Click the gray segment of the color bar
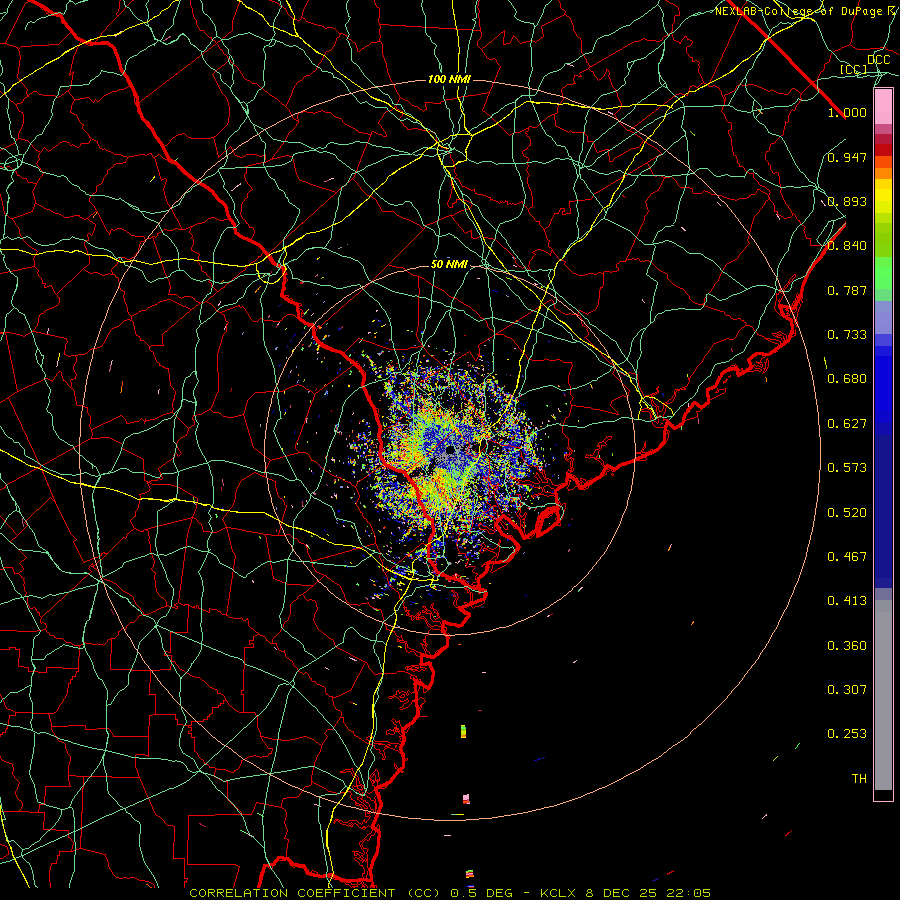The image size is (900, 900). click(x=883, y=695)
